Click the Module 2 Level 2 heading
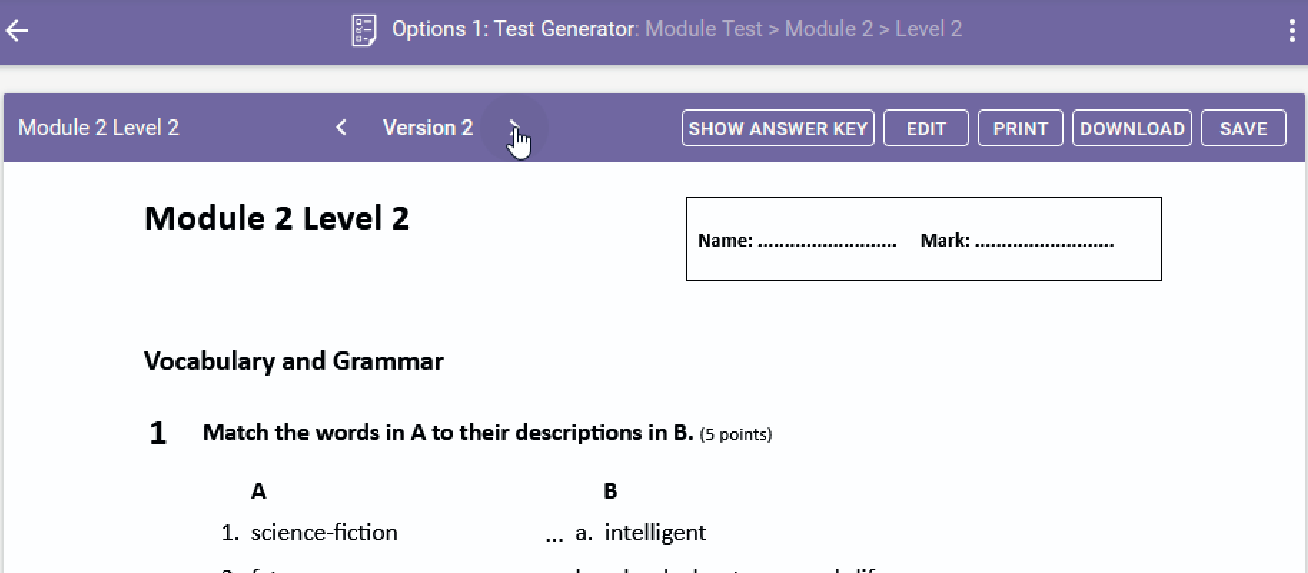The image size is (1308, 573). point(277,218)
